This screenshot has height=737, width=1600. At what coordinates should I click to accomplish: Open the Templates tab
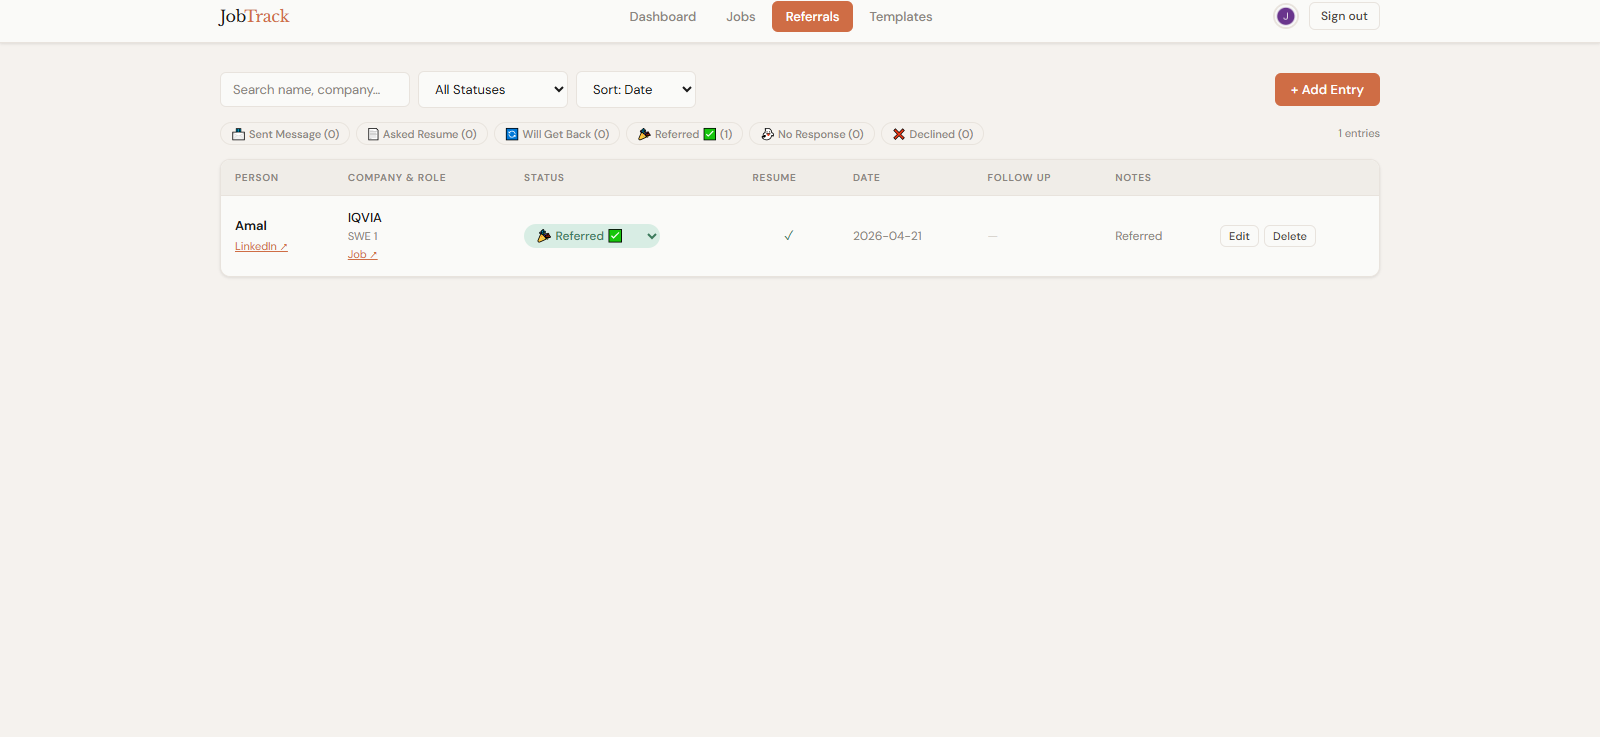900,17
